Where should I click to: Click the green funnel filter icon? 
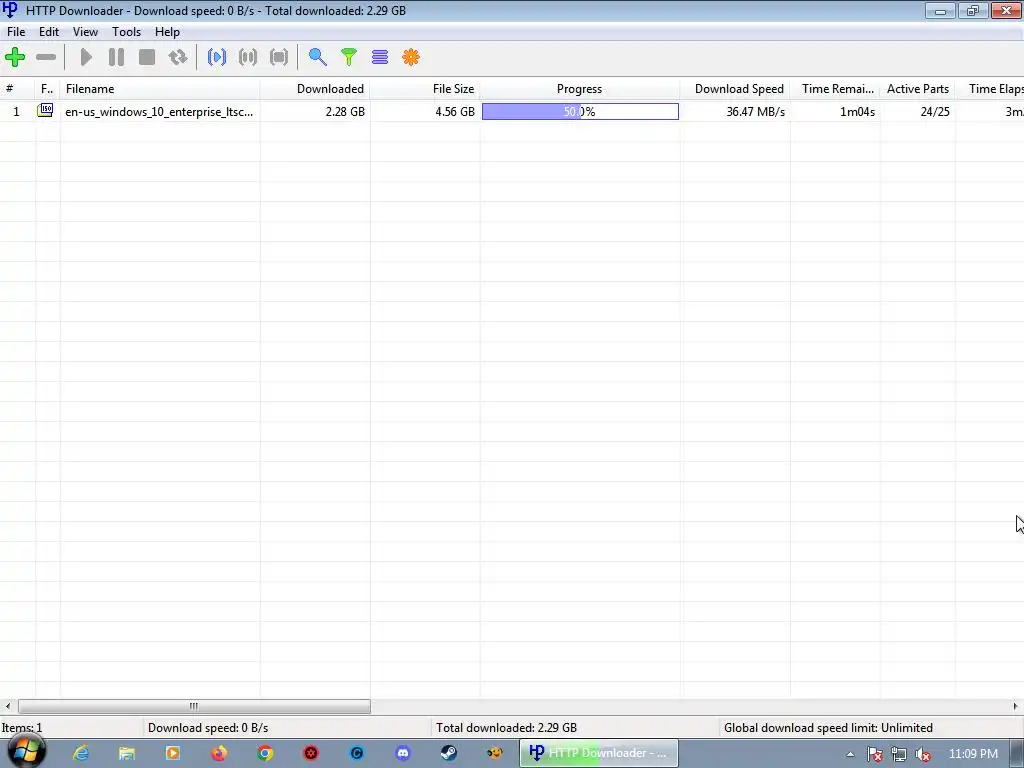click(x=349, y=57)
